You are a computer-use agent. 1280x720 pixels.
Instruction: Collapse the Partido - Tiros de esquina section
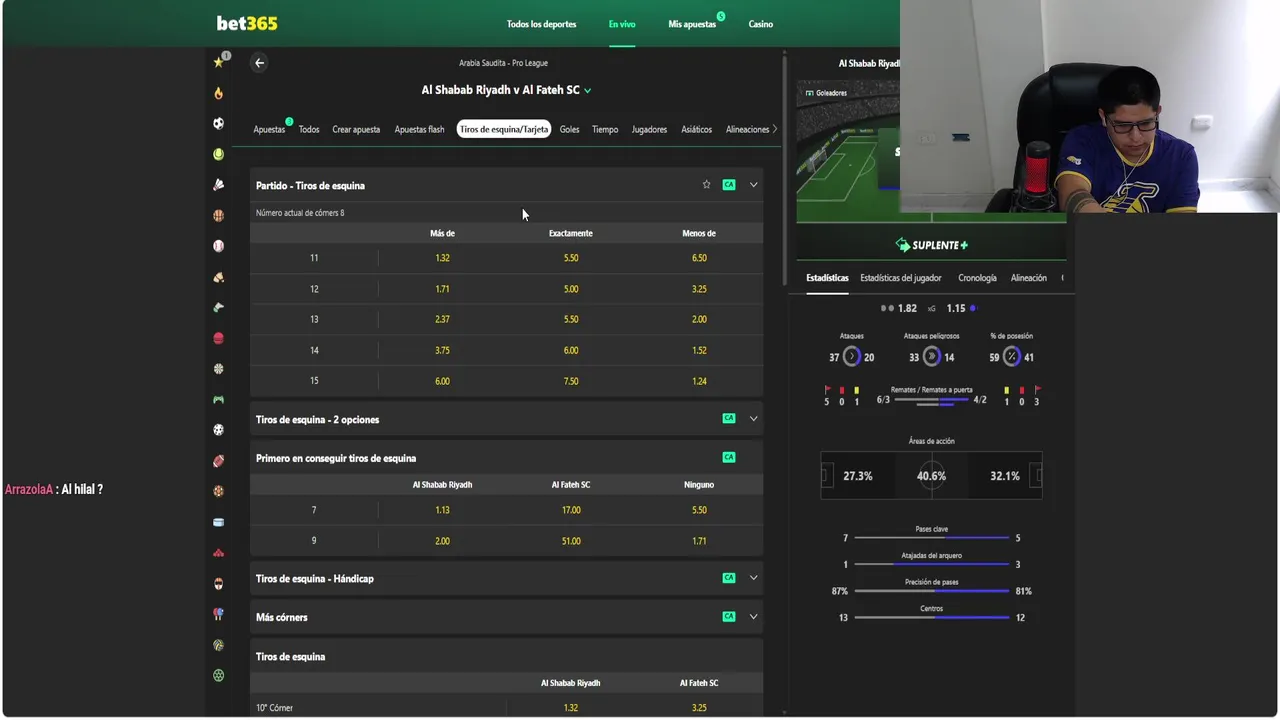tap(753, 185)
